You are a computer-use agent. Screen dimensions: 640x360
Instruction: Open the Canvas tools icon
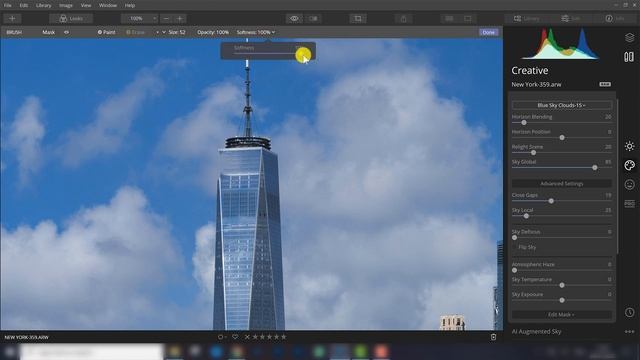(629, 57)
